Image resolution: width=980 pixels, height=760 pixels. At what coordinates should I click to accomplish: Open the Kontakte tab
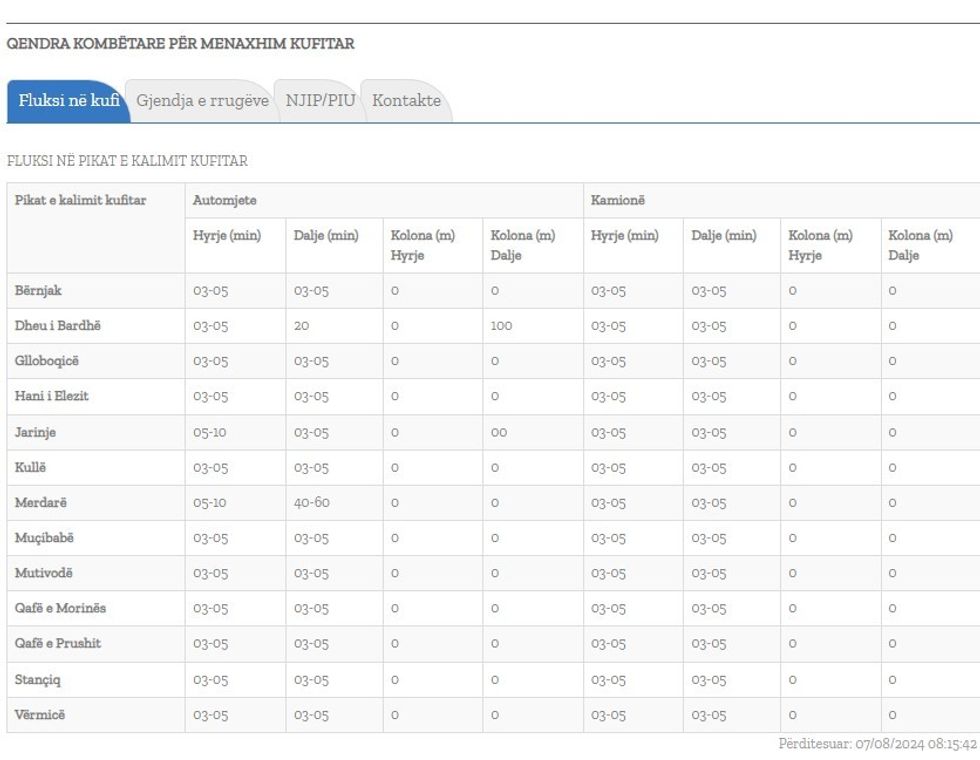point(406,101)
